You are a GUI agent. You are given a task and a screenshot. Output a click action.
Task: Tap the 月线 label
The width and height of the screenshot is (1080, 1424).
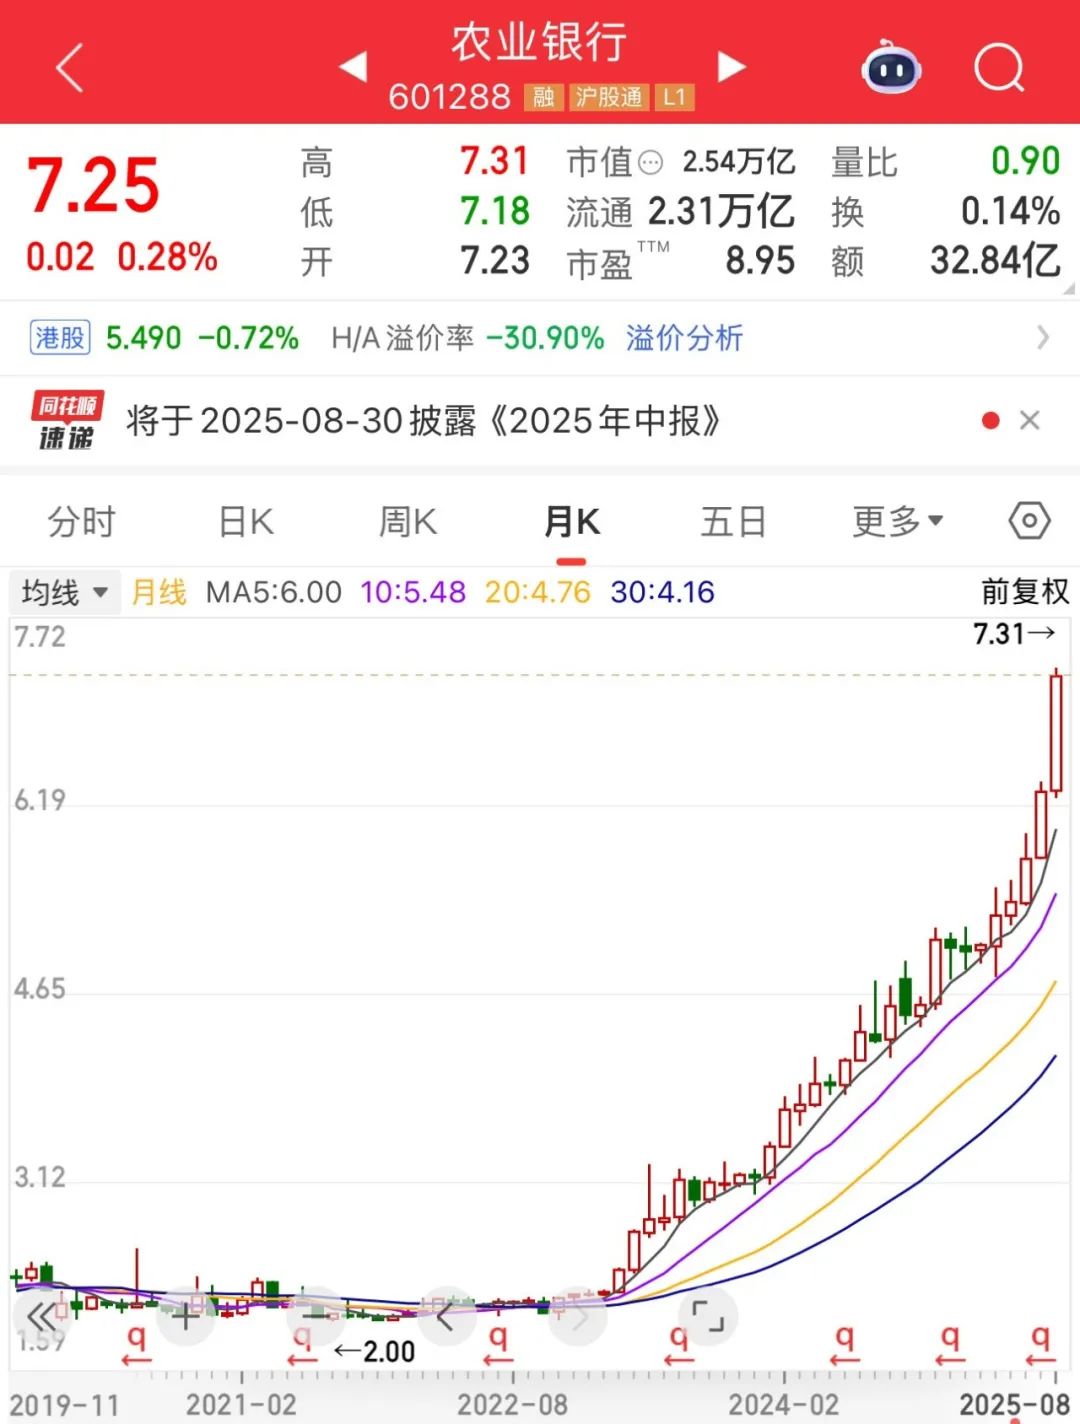[x=159, y=592]
